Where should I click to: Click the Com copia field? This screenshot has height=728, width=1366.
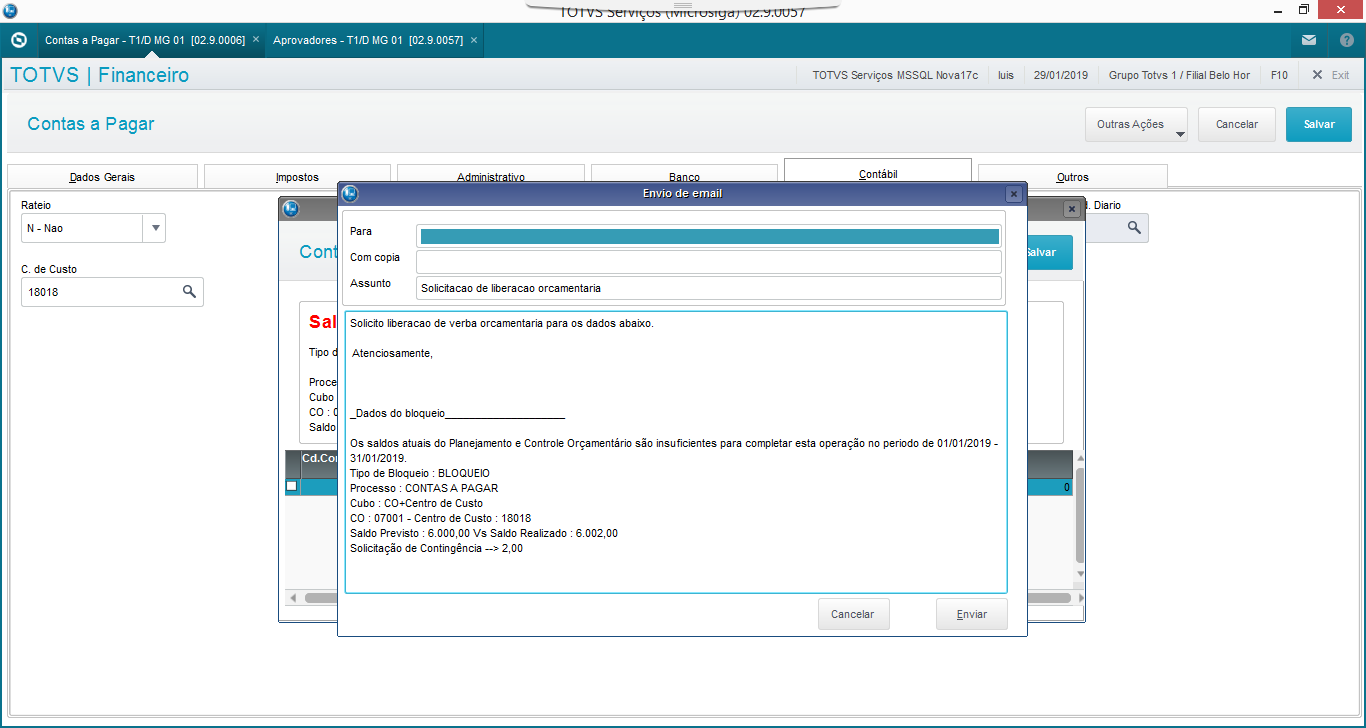(x=709, y=262)
